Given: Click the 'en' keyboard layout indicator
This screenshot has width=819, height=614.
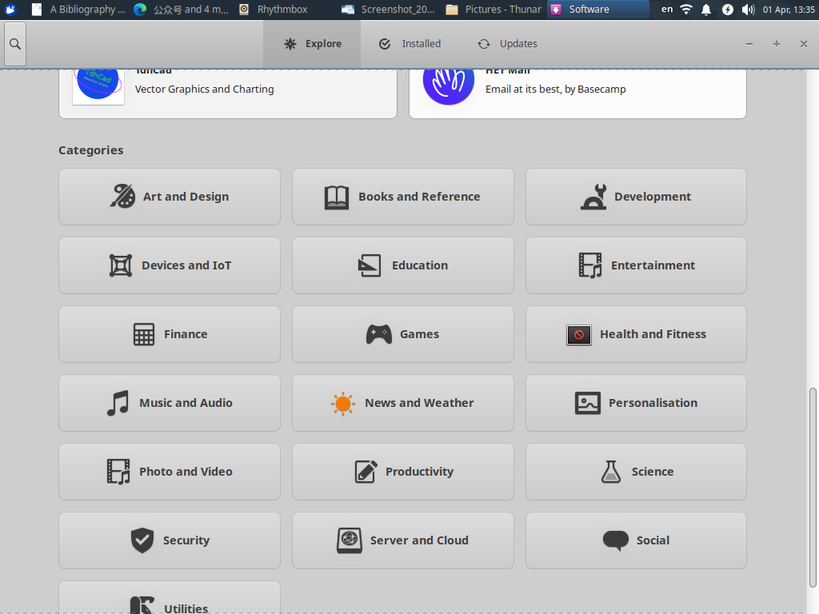Looking at the screenshot, I should pyautogui.click(x=667, y=9).
